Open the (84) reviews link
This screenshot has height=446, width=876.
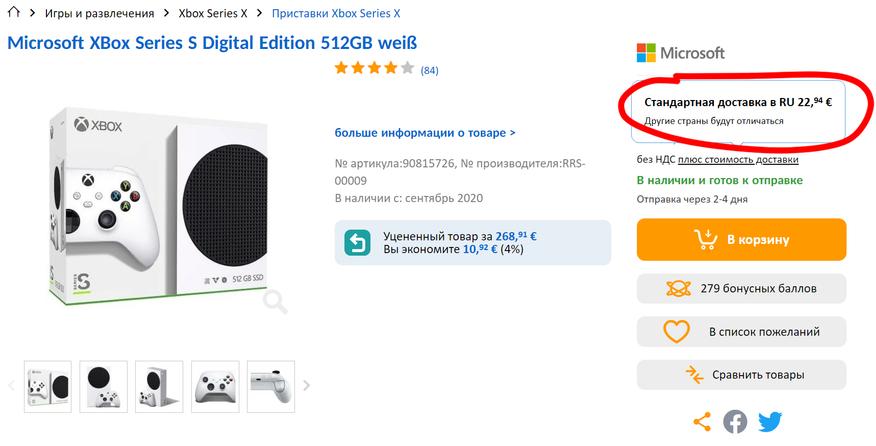pos(429,70)
